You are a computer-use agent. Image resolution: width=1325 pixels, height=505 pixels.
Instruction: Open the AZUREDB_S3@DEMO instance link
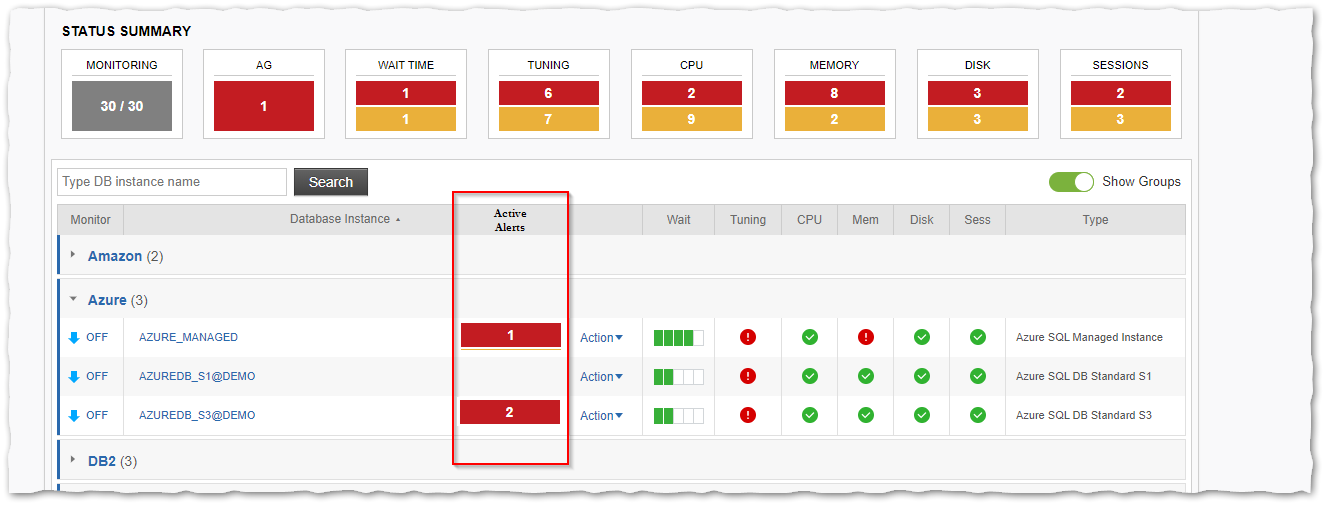click(x=197, y=415)
